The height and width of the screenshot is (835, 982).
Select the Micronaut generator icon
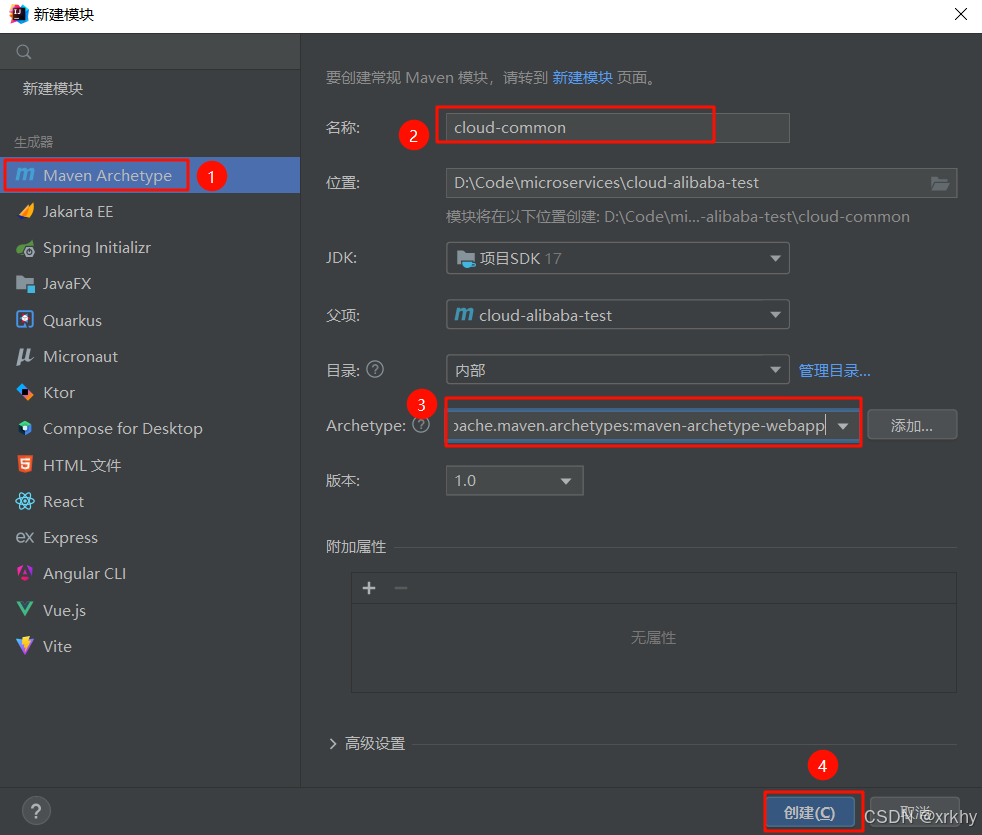(x=25, y=356)
